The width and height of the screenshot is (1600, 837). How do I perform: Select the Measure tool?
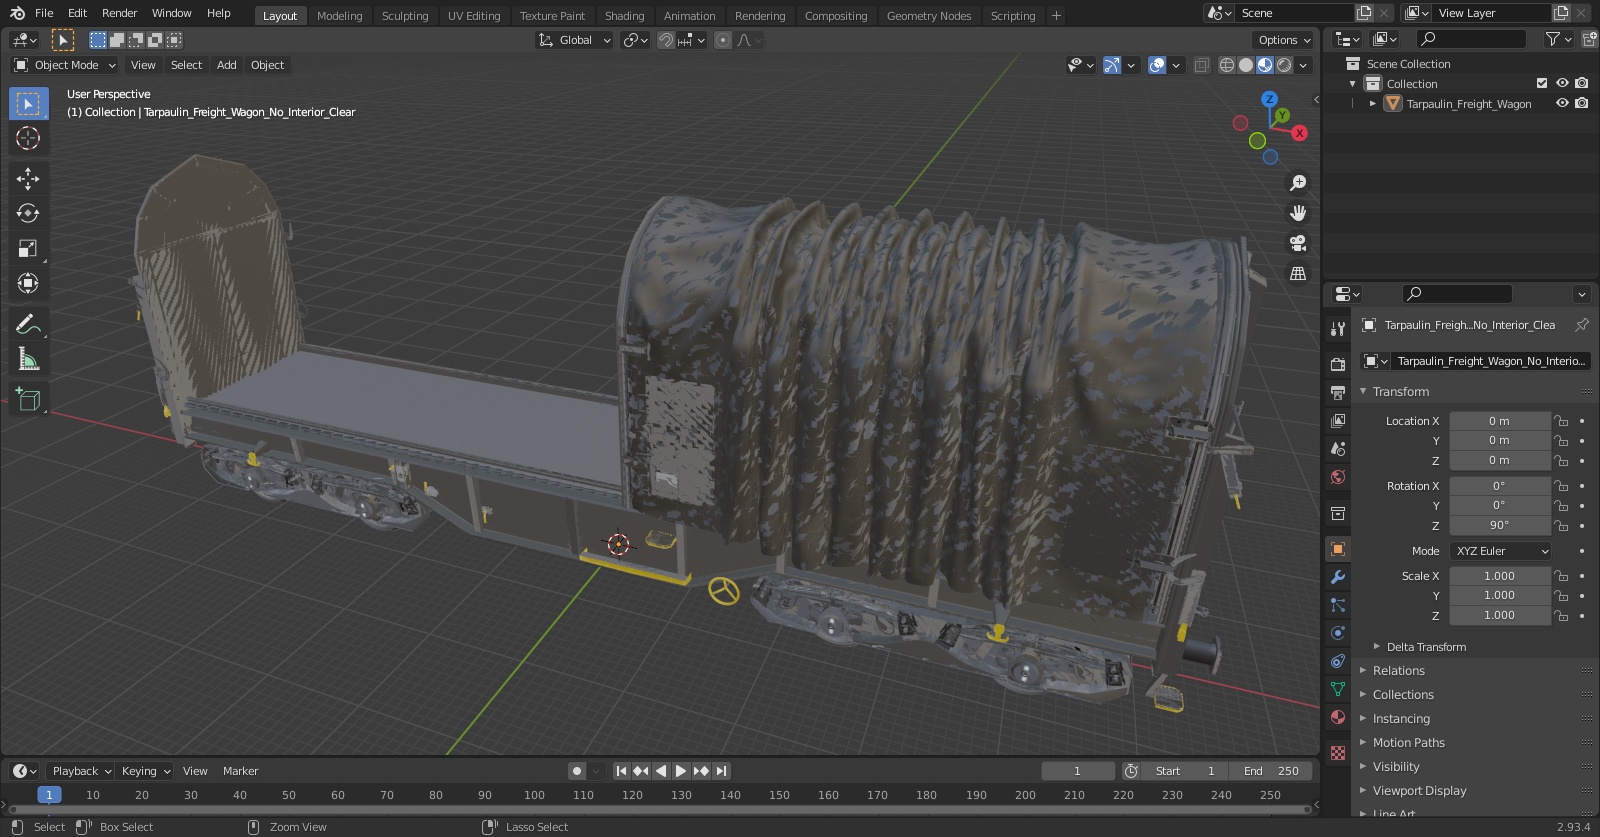click(28, 359)
